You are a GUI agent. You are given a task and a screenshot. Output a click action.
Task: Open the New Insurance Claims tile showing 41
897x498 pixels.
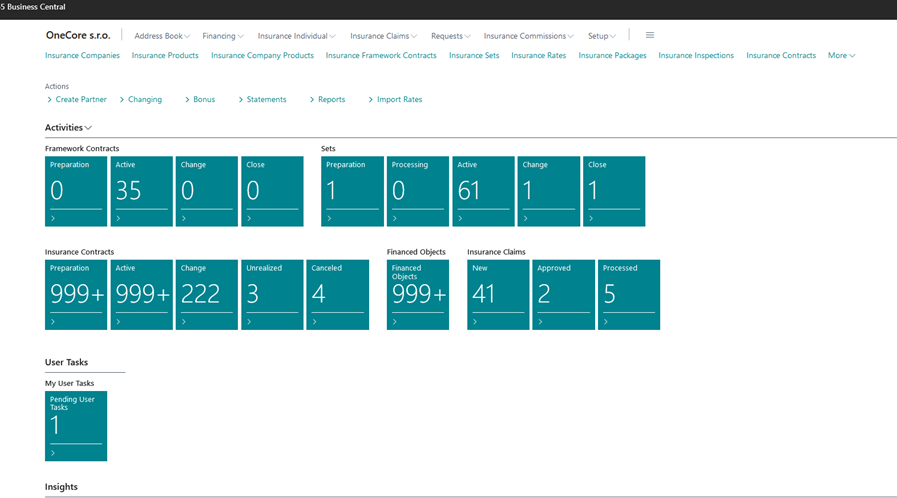pos(498,293)
